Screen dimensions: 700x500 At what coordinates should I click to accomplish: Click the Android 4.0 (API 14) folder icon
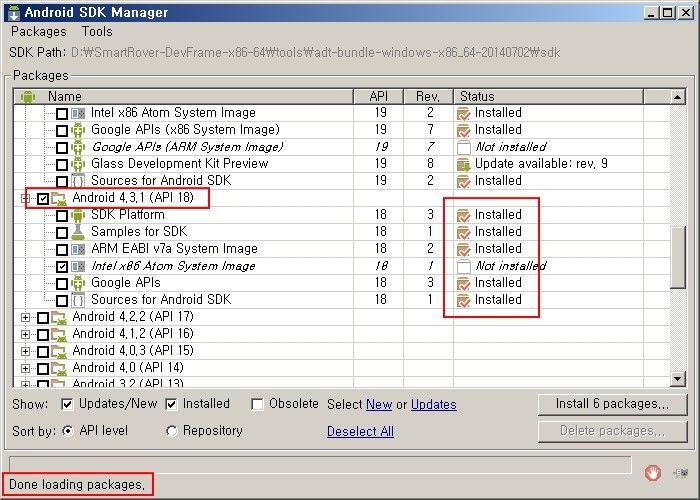(59, 369)
